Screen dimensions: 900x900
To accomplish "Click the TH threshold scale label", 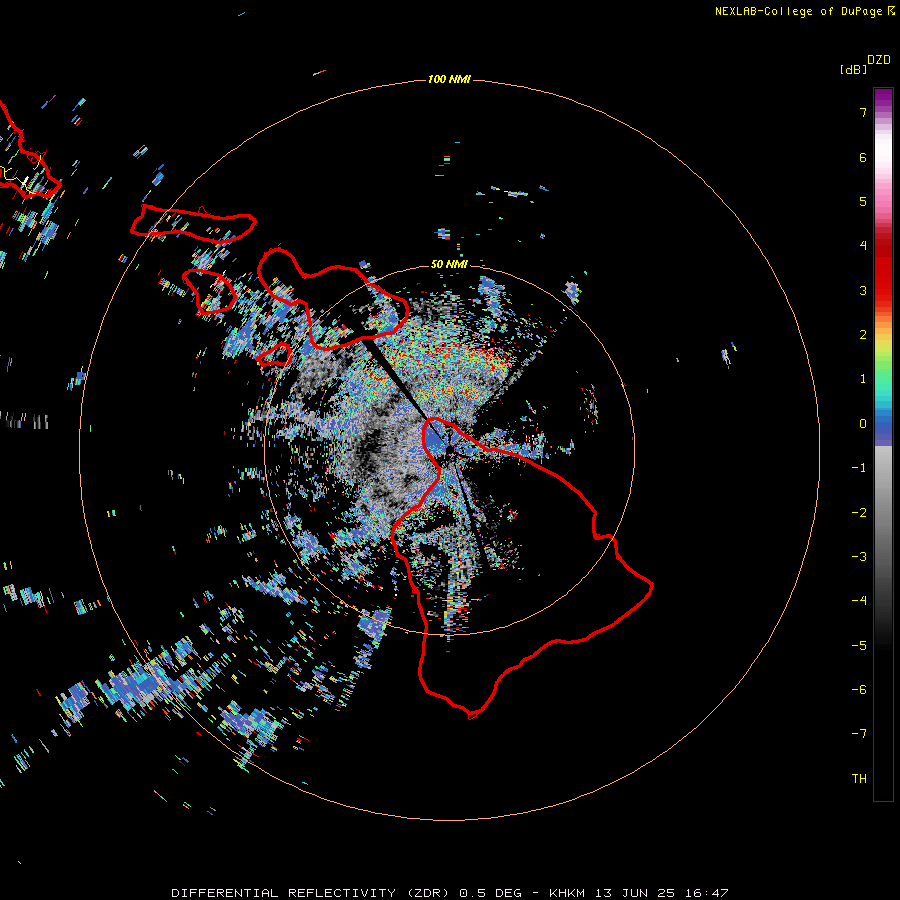I will point(859,779).
